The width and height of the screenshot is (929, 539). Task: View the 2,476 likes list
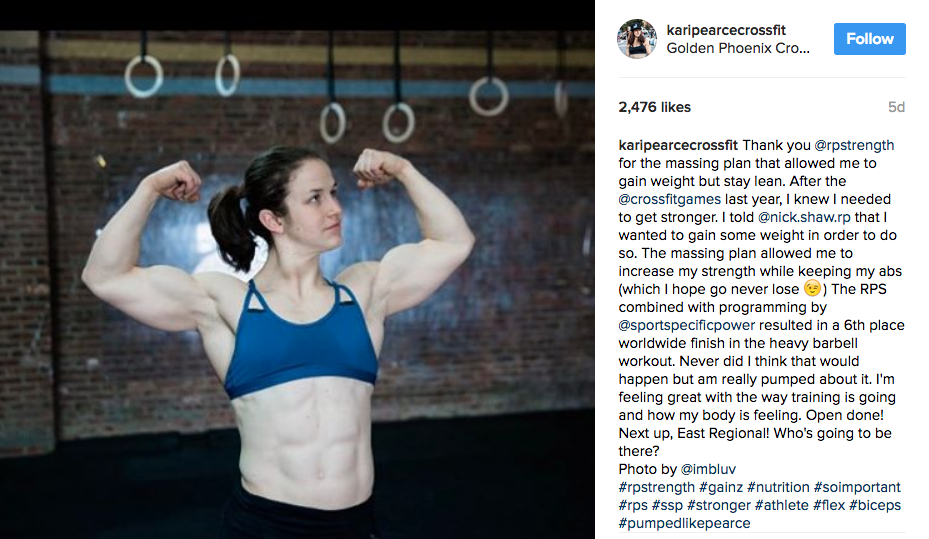(x=654, y=107)
